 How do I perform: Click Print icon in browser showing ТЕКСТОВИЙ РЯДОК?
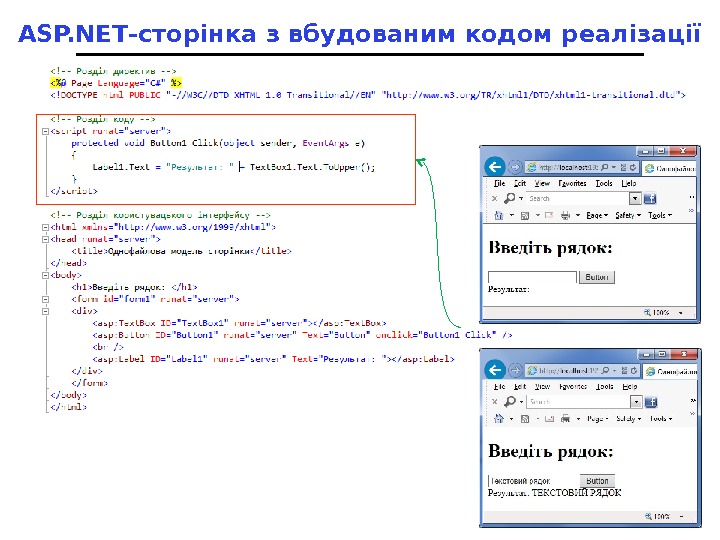pos(566,418)
